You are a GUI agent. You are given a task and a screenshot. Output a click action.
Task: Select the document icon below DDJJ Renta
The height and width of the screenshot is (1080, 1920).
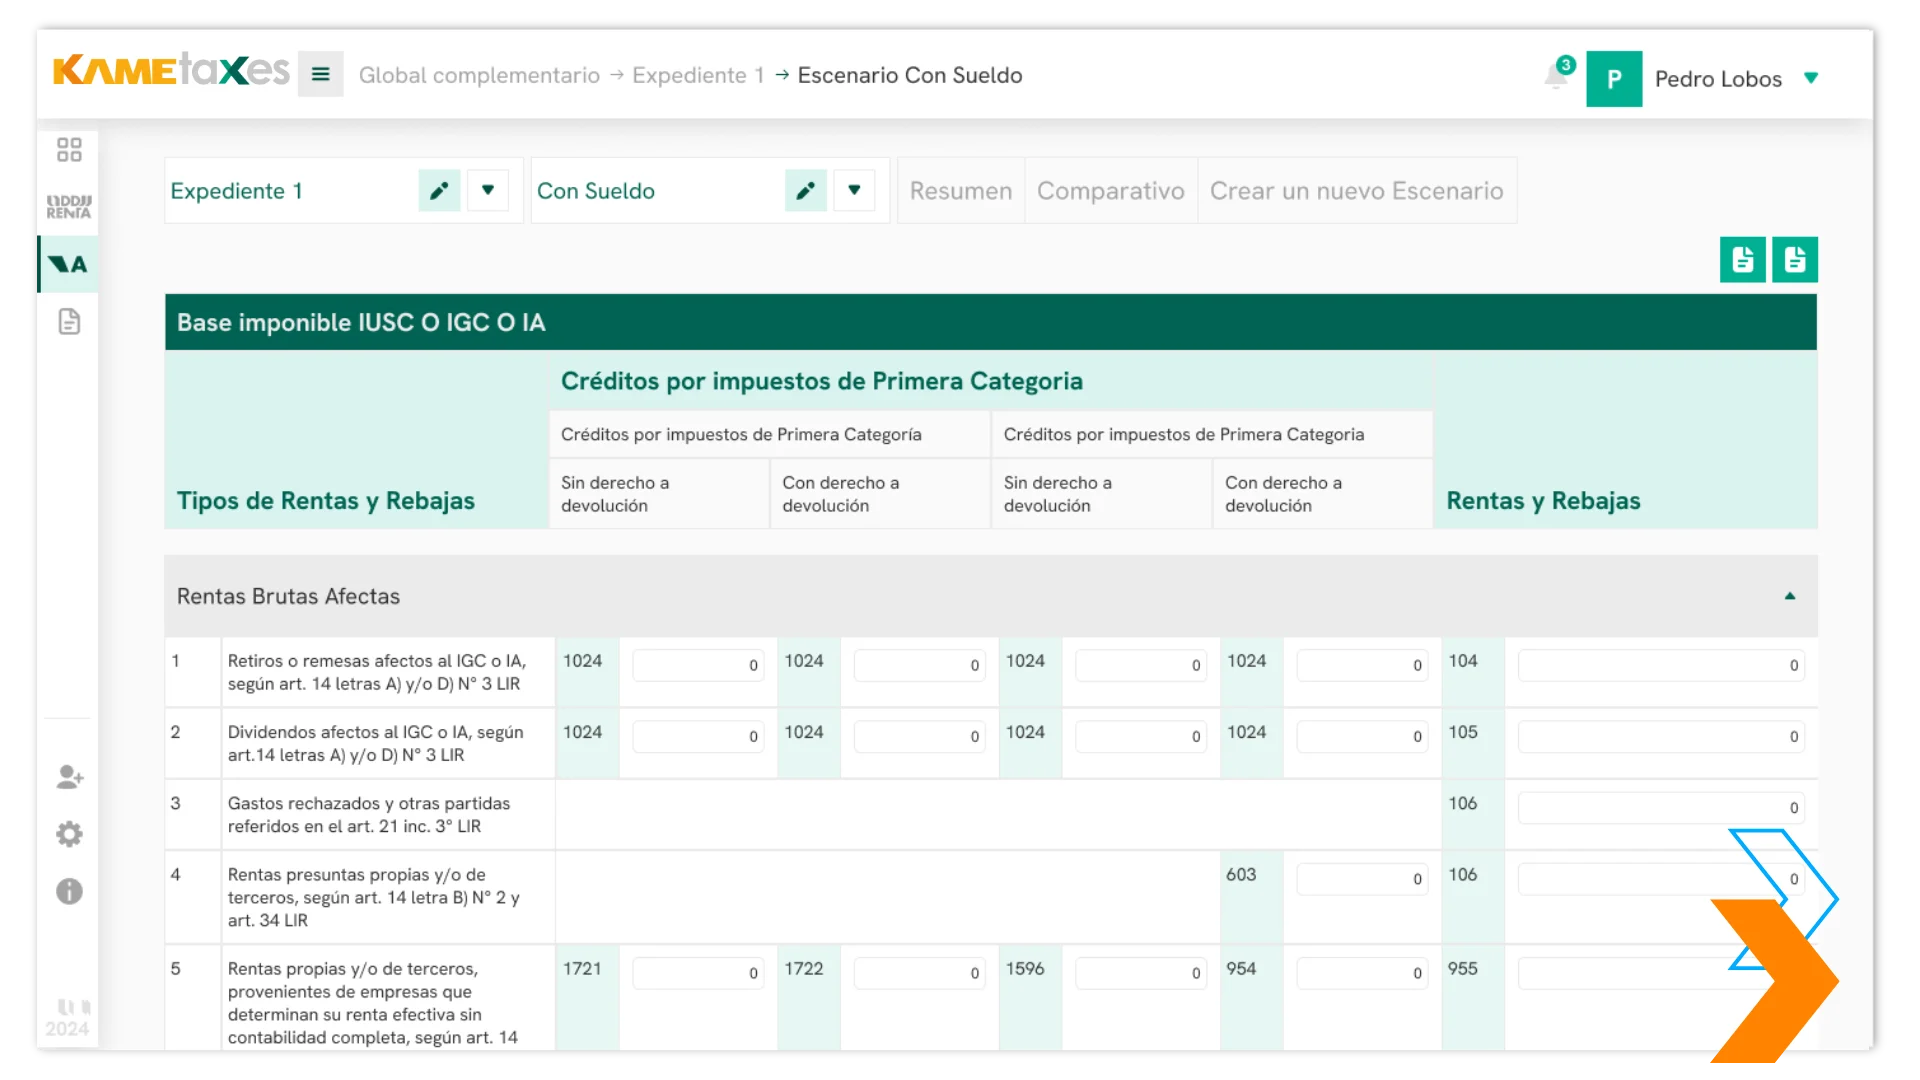(x=69, y=322)
